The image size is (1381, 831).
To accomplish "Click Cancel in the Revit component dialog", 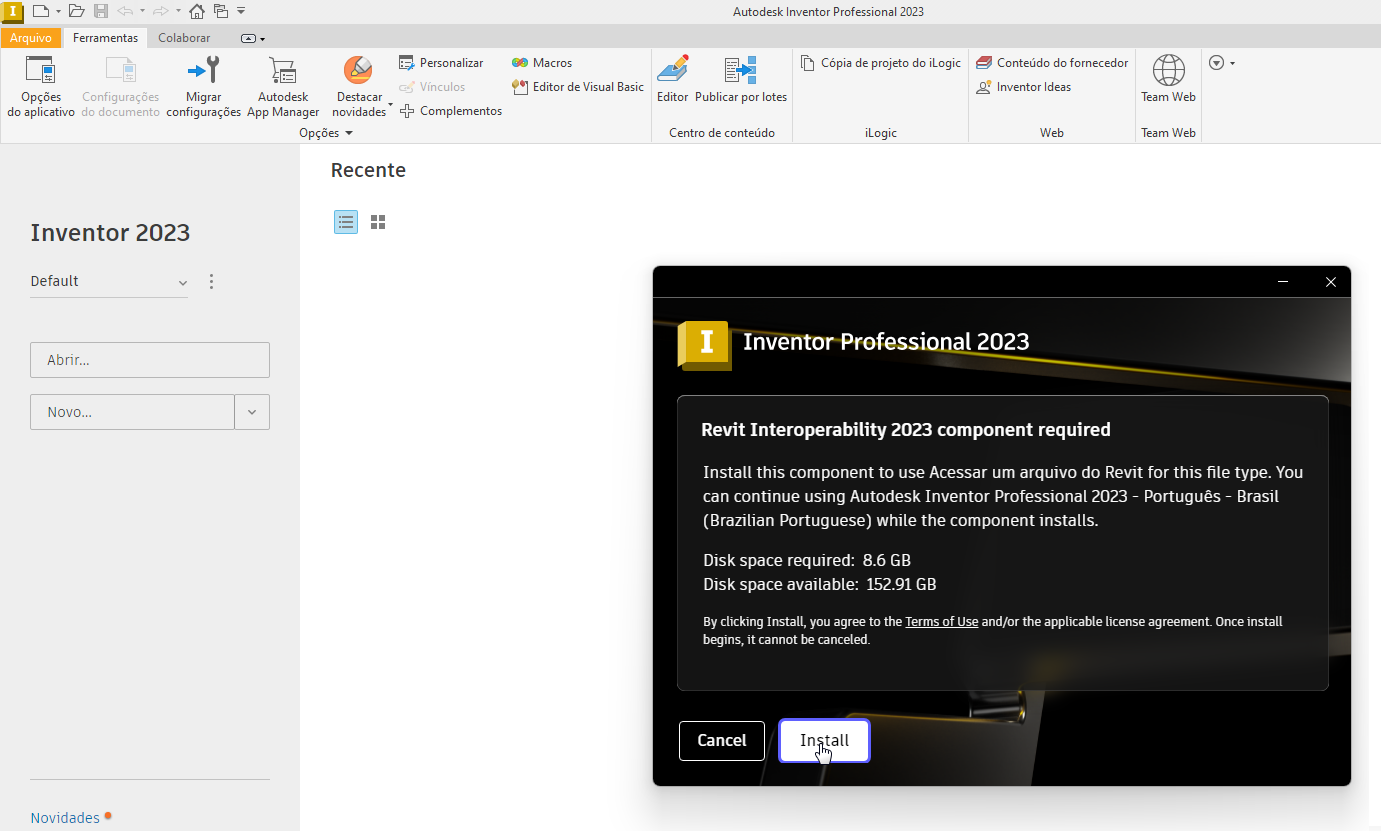I will click(x=722, y=741).
